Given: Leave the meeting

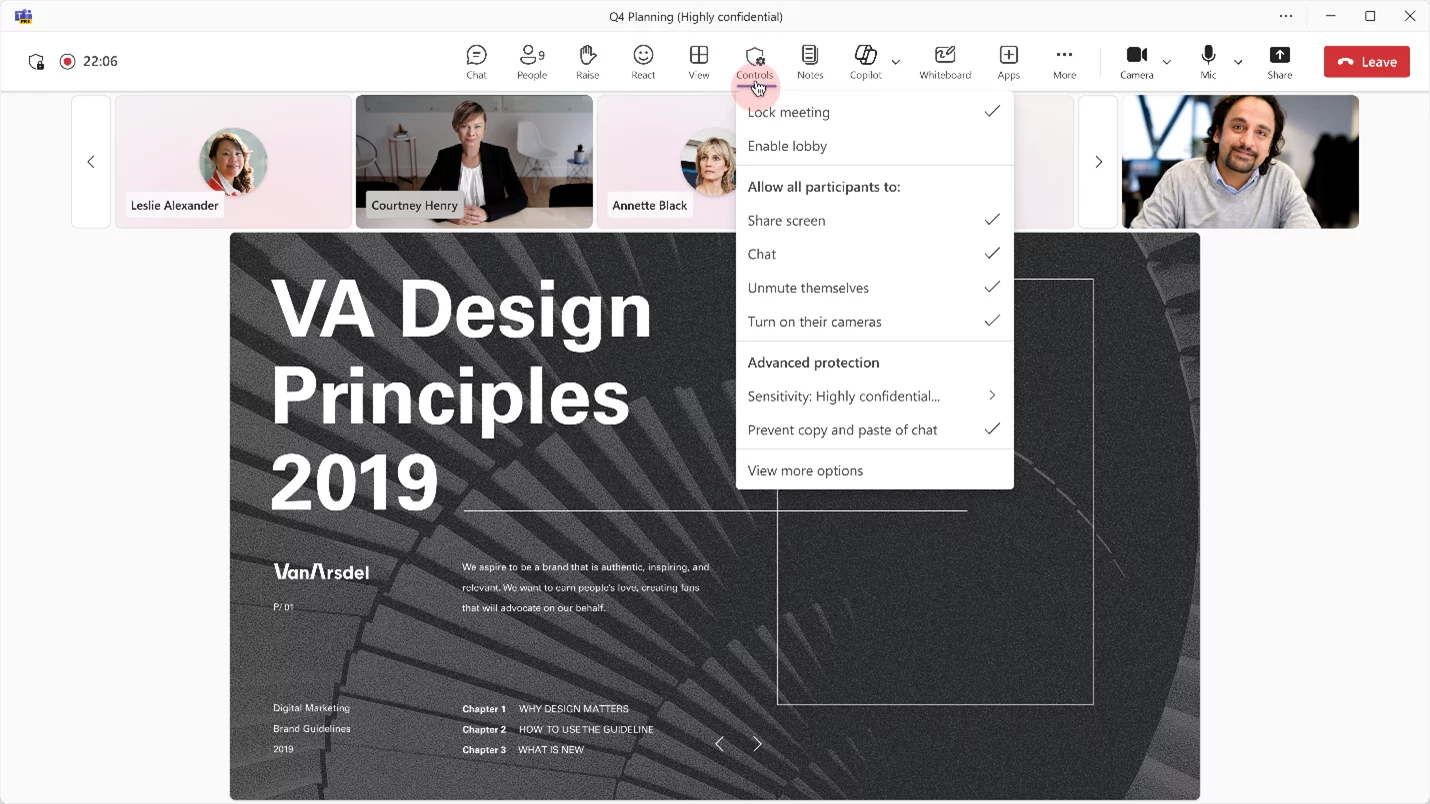Looking at the screenshot, I should [1366, 62].
